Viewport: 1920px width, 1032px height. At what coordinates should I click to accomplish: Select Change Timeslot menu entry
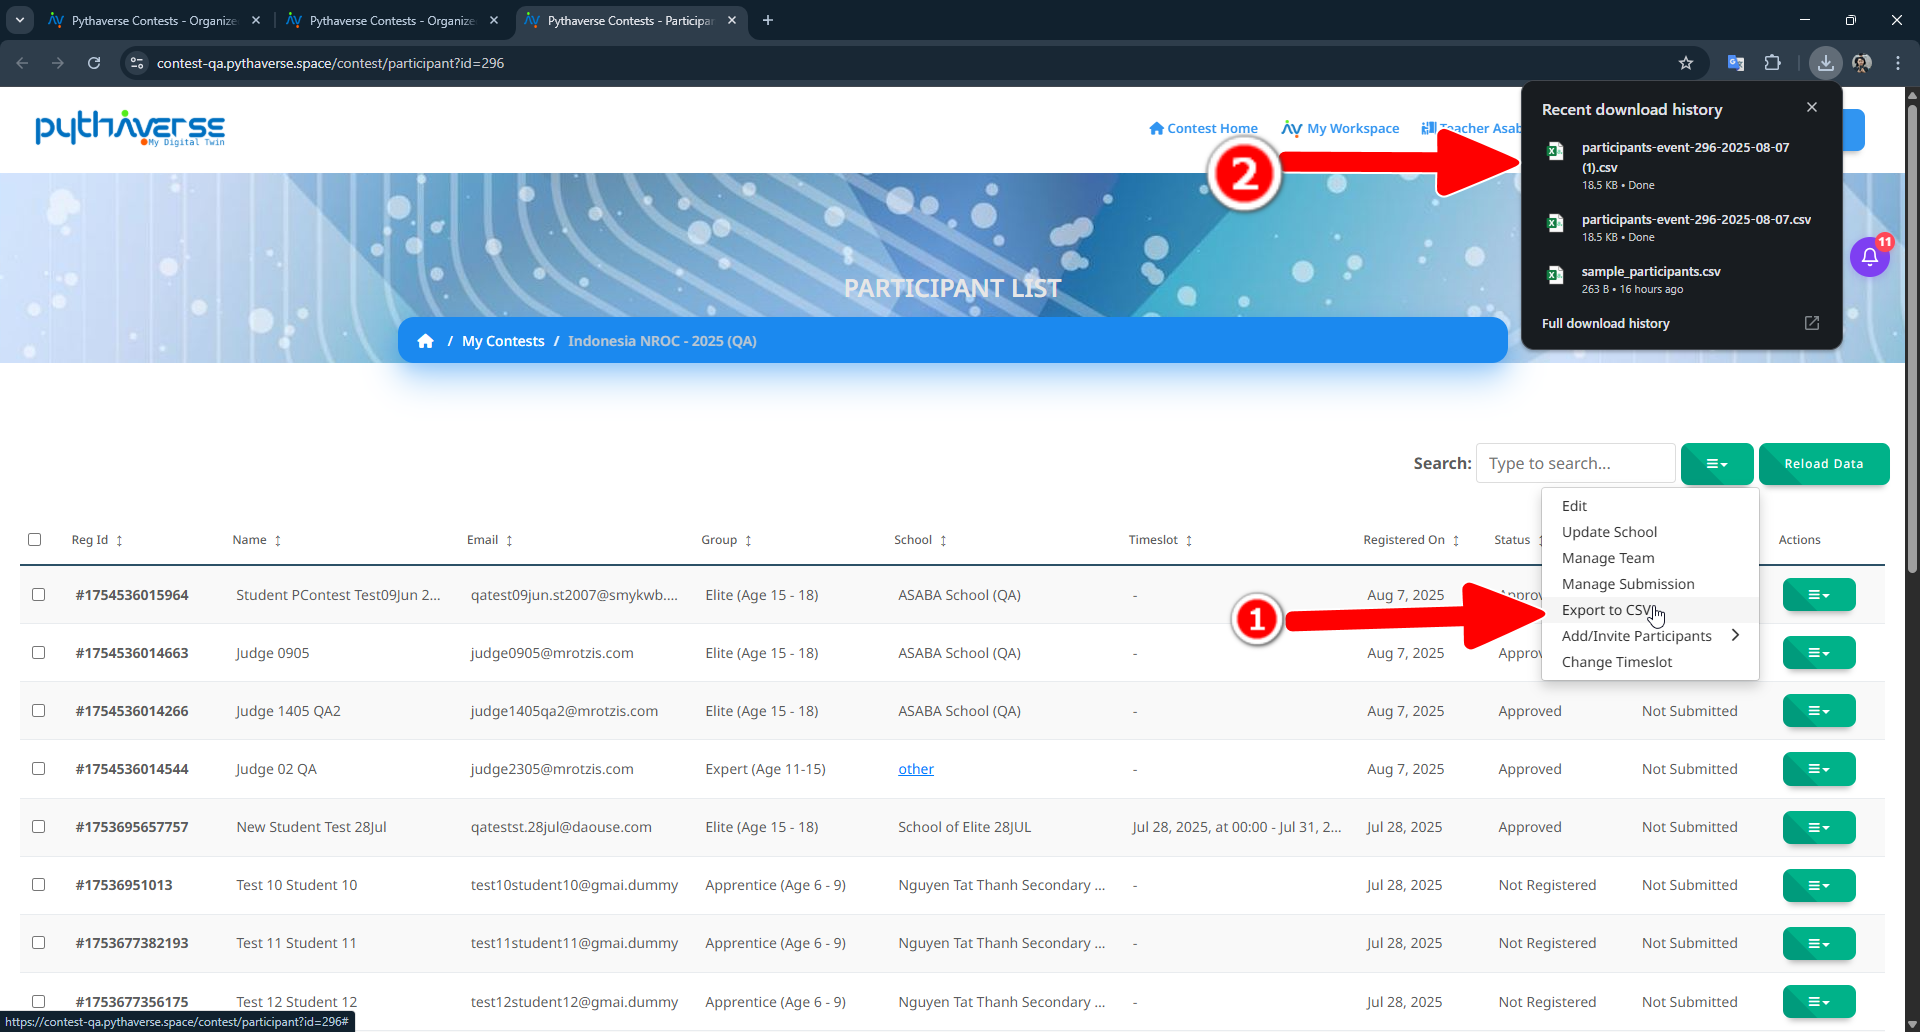pyautogui.click(x=1650, y=662)
